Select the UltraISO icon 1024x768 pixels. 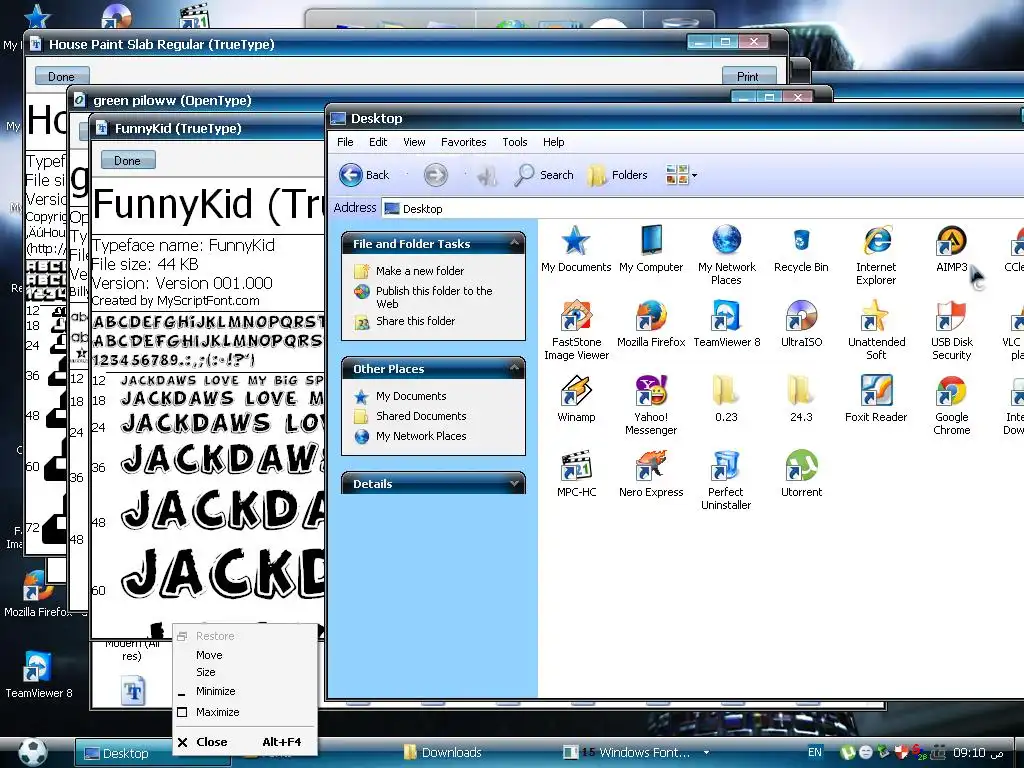click(x=801, y=324)
